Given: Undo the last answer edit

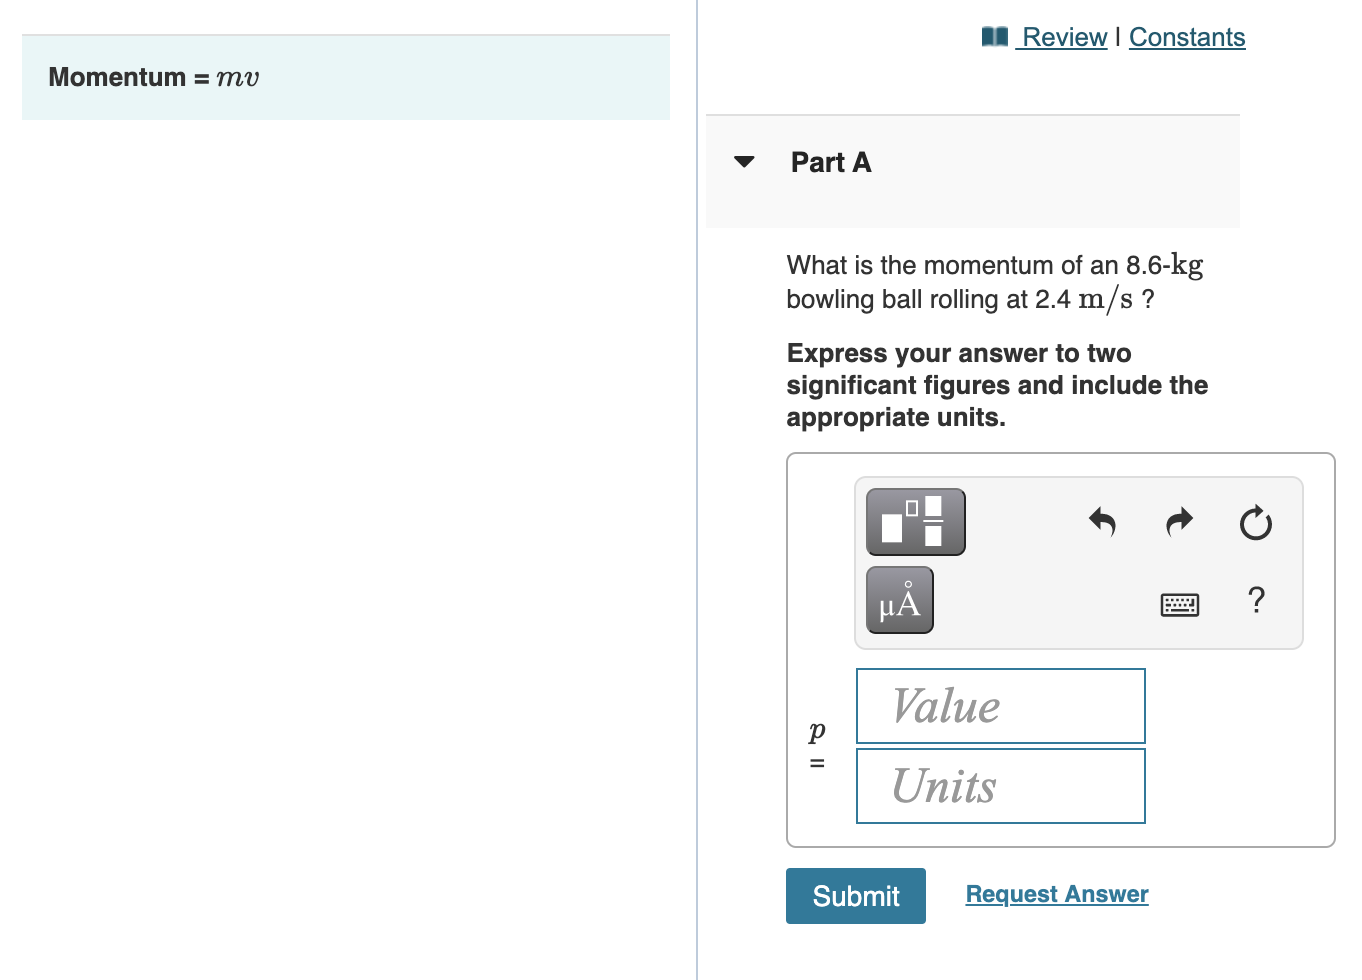Looking at the screenshot, I should [x=1102, y=522].
